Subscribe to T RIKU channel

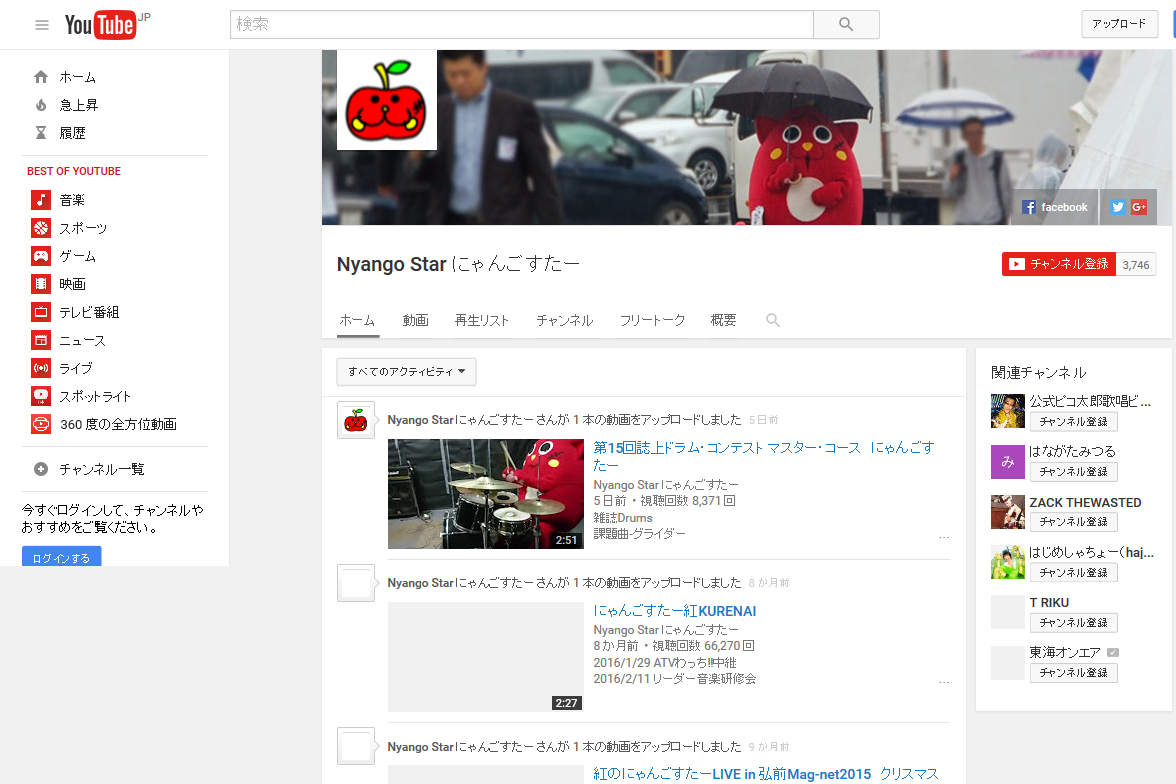pos(1073,623)
